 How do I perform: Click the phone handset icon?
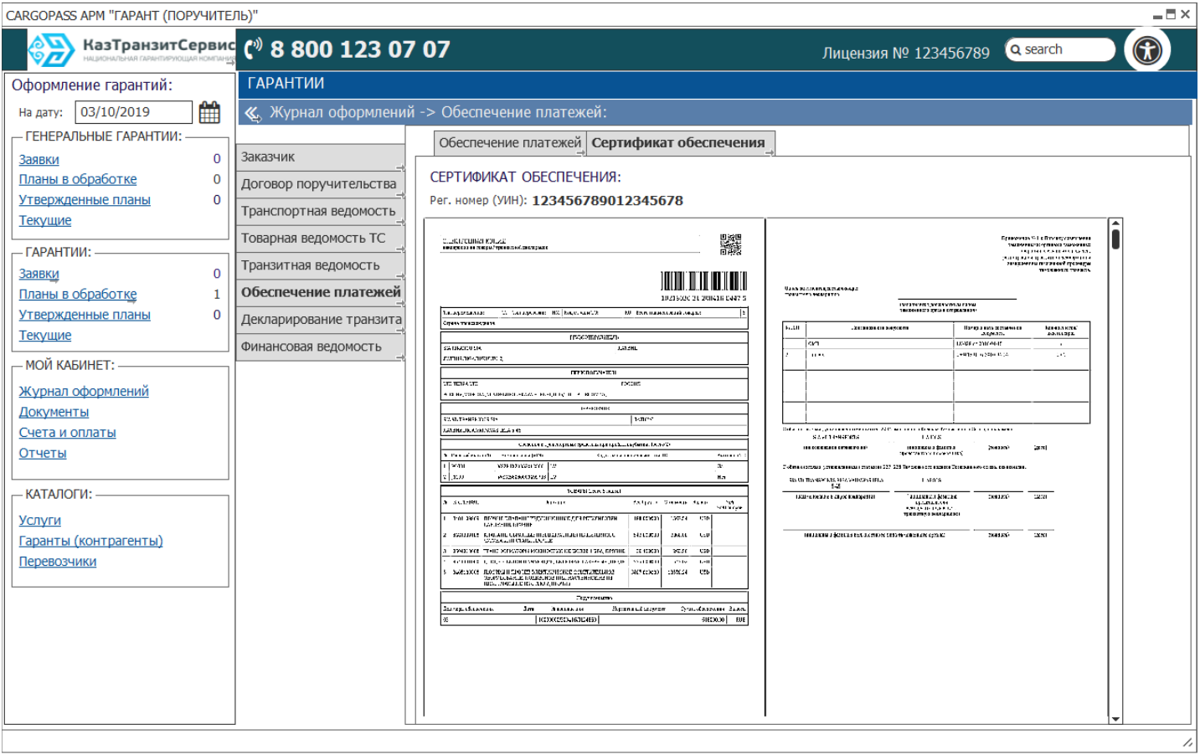253,49
